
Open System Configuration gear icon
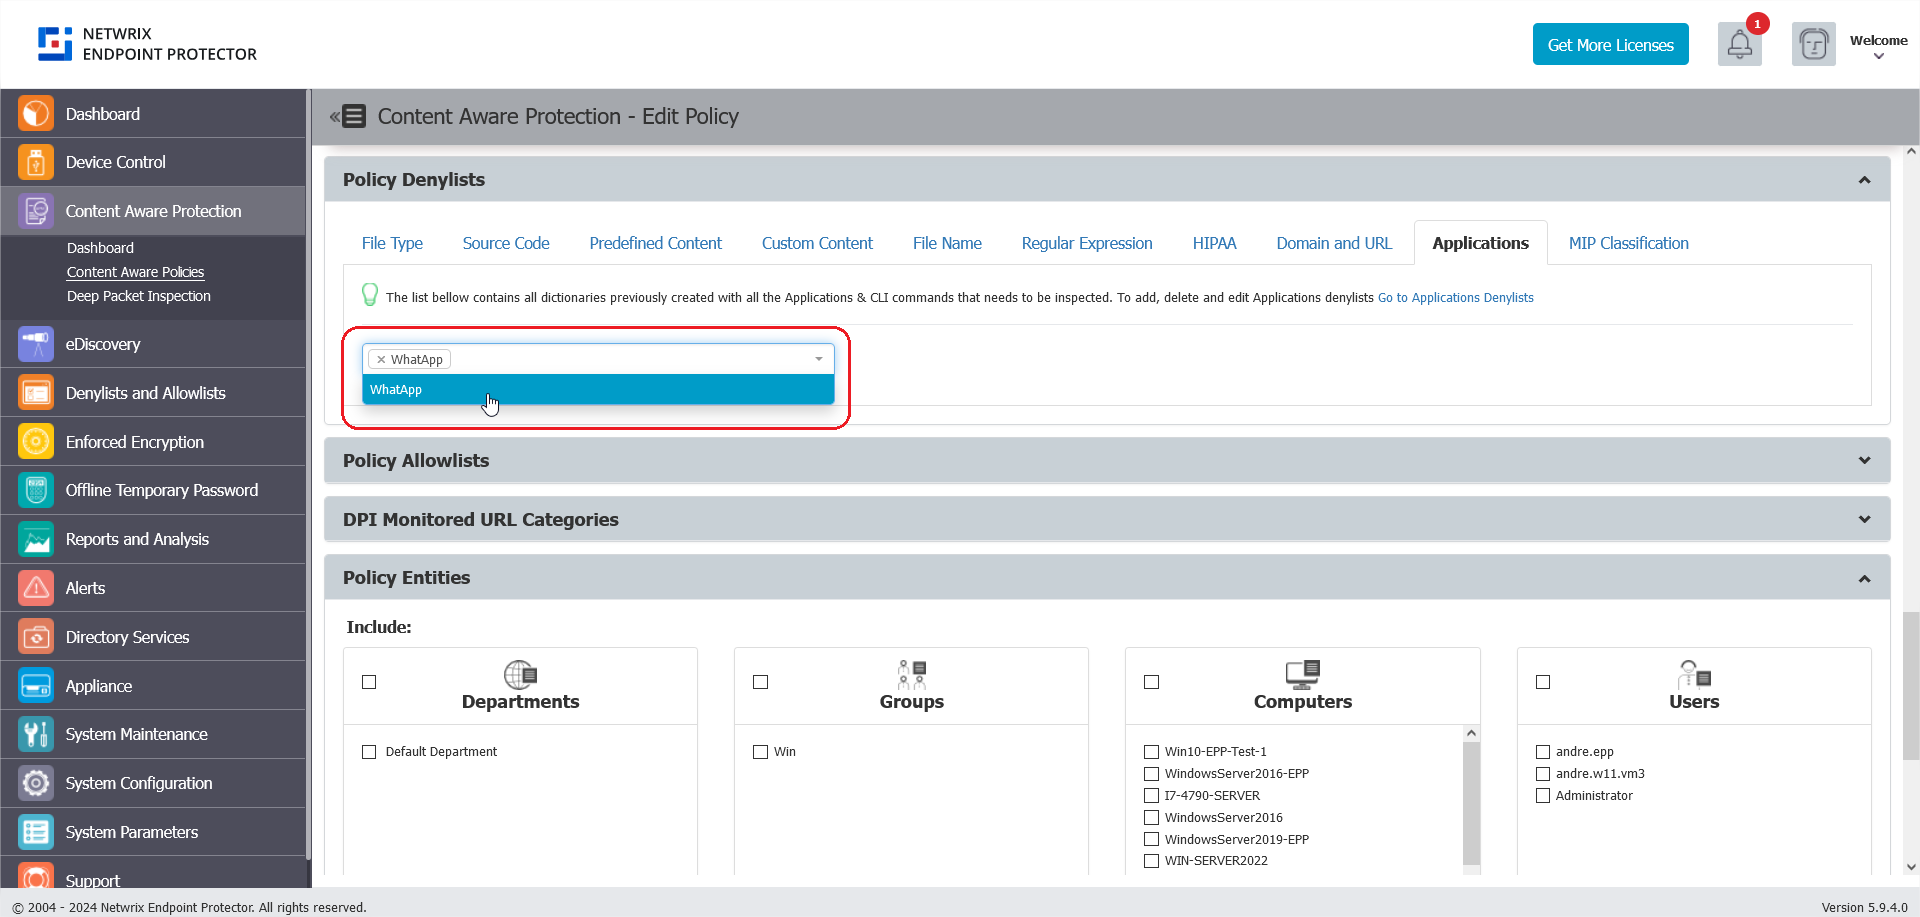click(35, 783)
